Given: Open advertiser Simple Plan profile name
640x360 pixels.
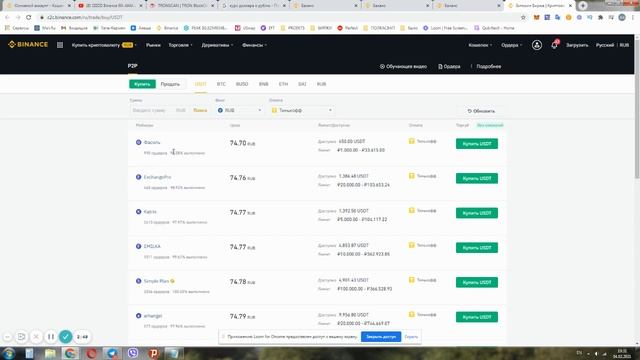Looking at the screenshot, I should tap(156, 281).
